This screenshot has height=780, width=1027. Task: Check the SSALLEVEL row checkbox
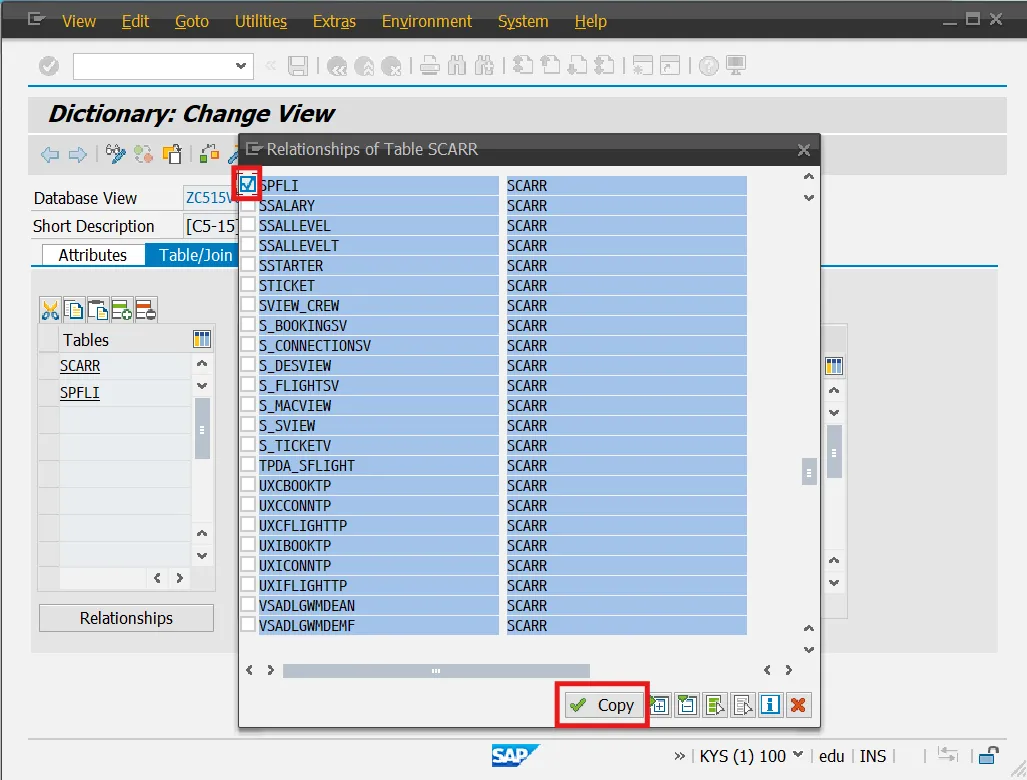click(x=248, y=225)
